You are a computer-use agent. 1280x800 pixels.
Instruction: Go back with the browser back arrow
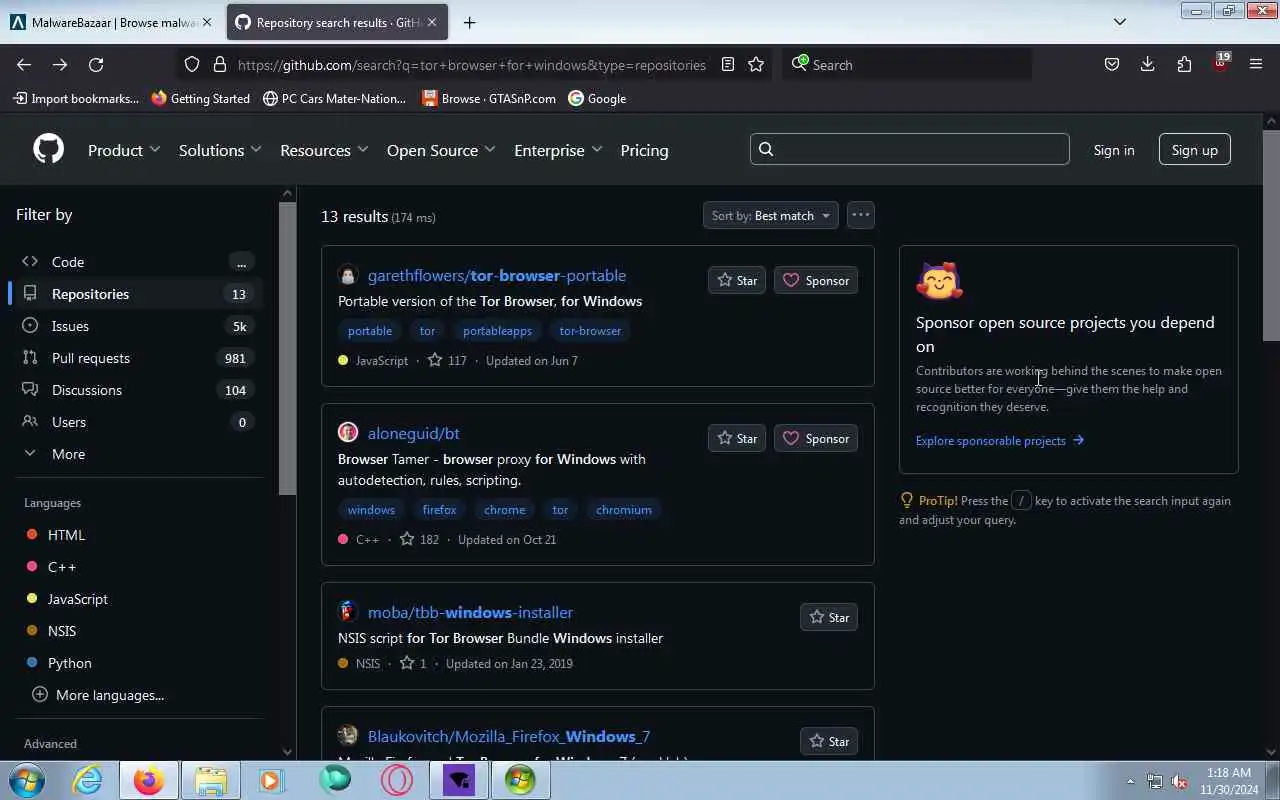pos(24,64)
